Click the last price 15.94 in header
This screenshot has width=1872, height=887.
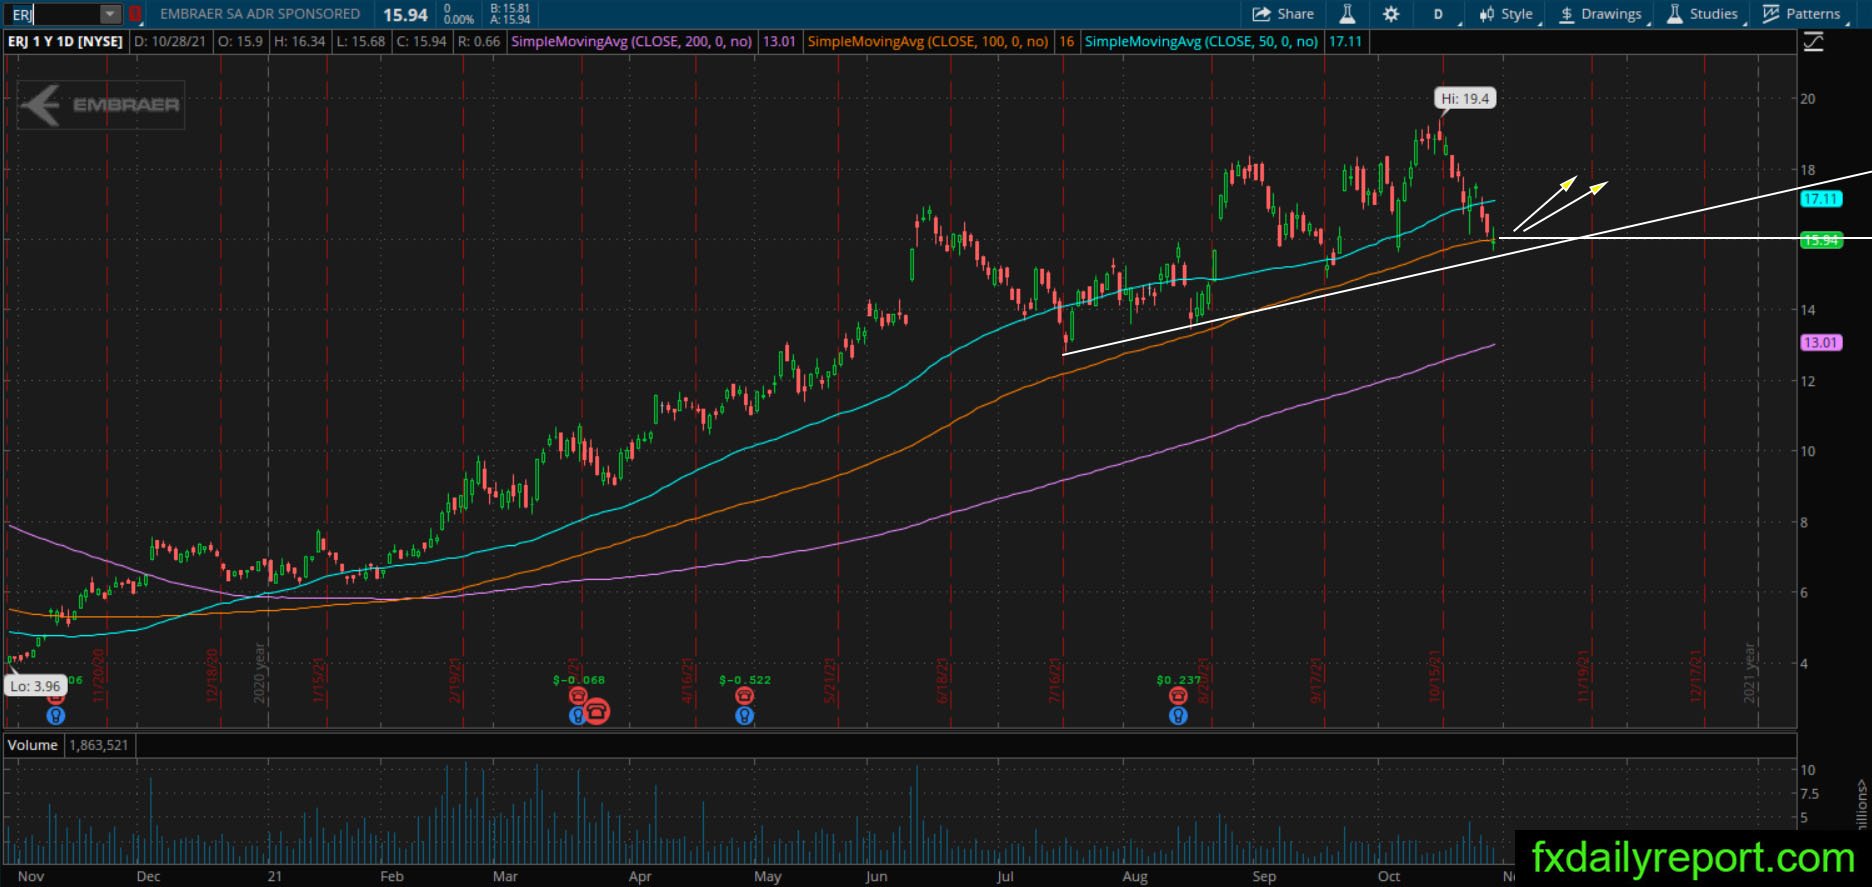405,15
